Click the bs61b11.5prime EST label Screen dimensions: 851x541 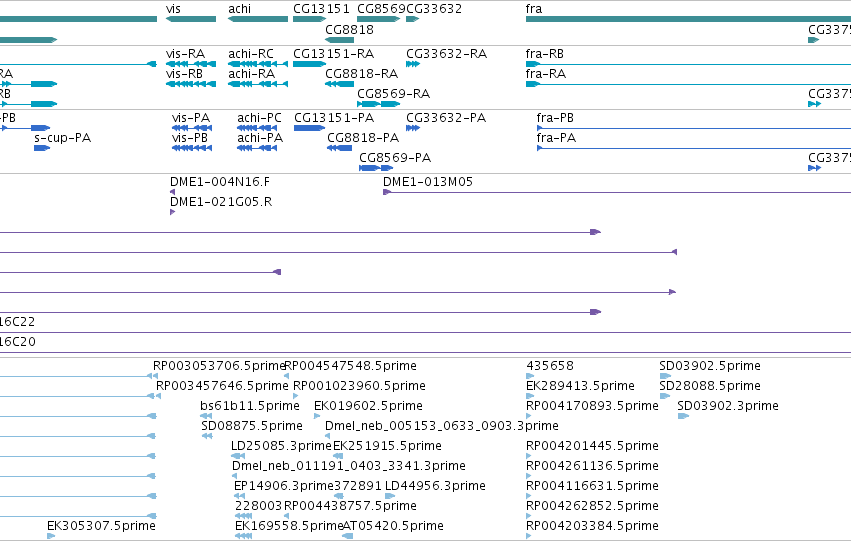(x=250, y=406)
